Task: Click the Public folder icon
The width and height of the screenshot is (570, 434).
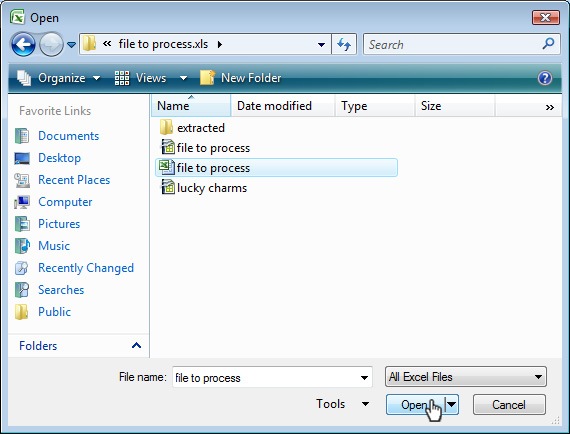Action: pyautogui.click(x=21, y=312)
